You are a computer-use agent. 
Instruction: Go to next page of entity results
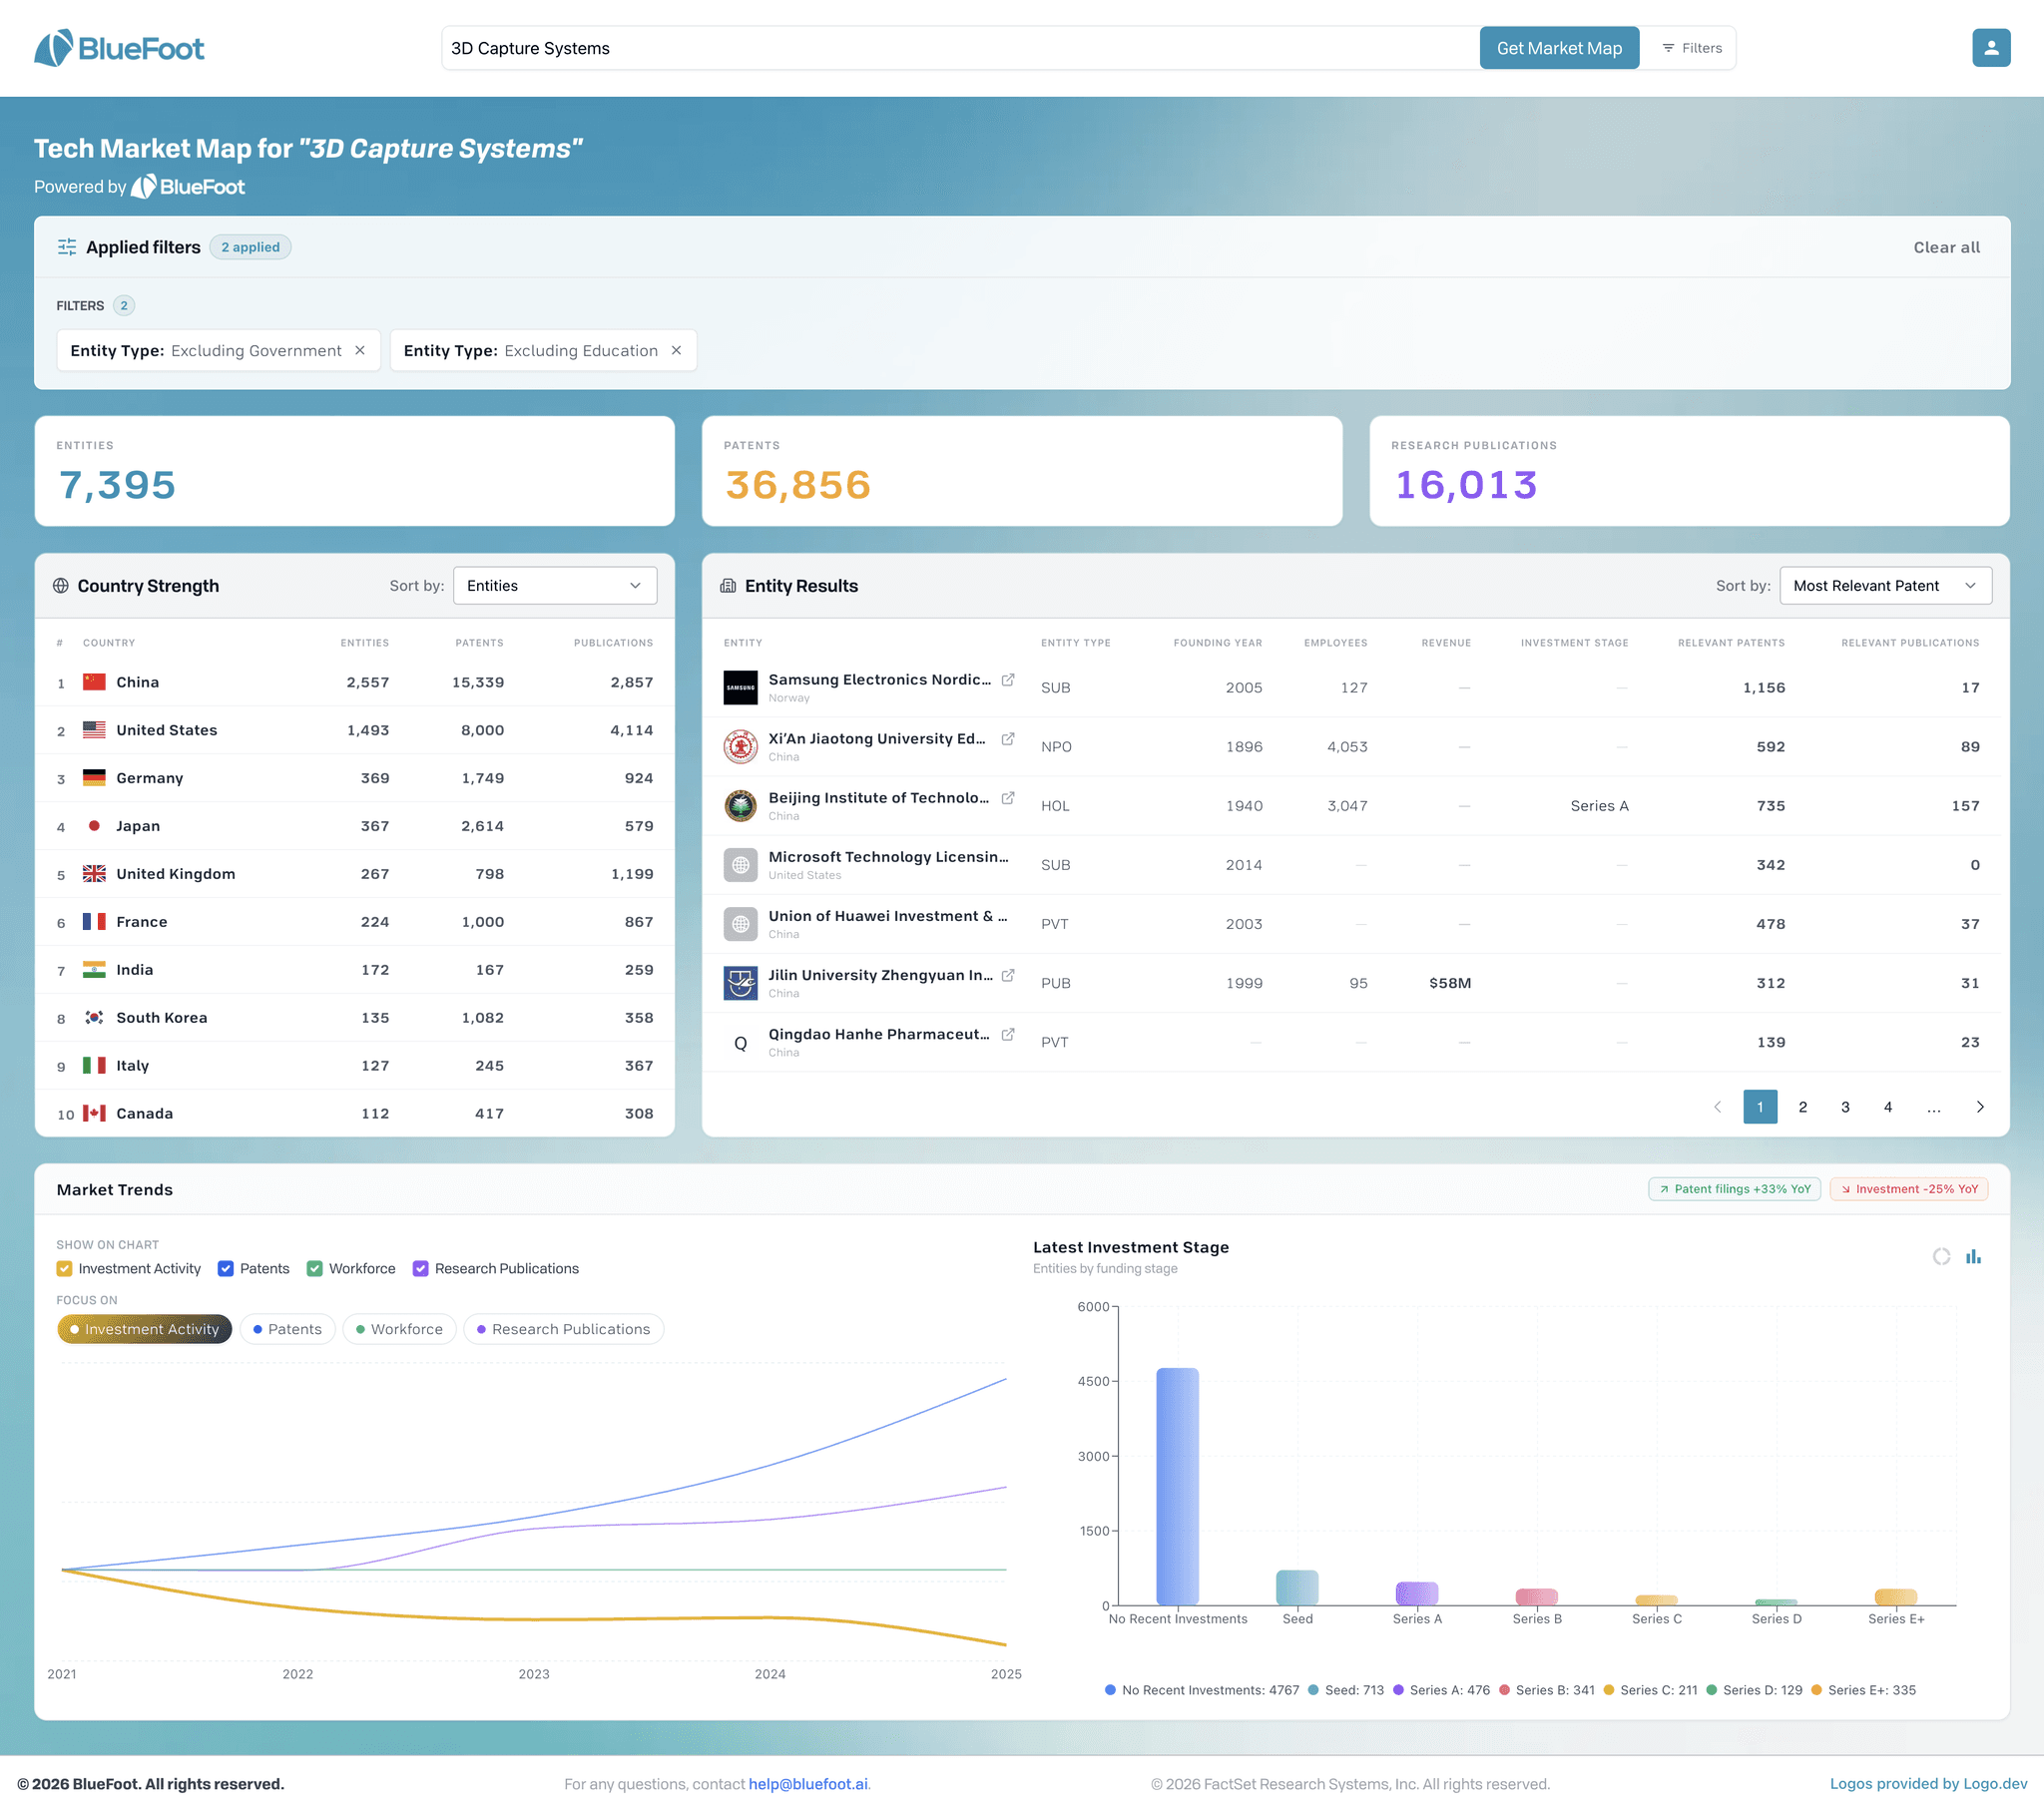click(x=1979, y=1107)
